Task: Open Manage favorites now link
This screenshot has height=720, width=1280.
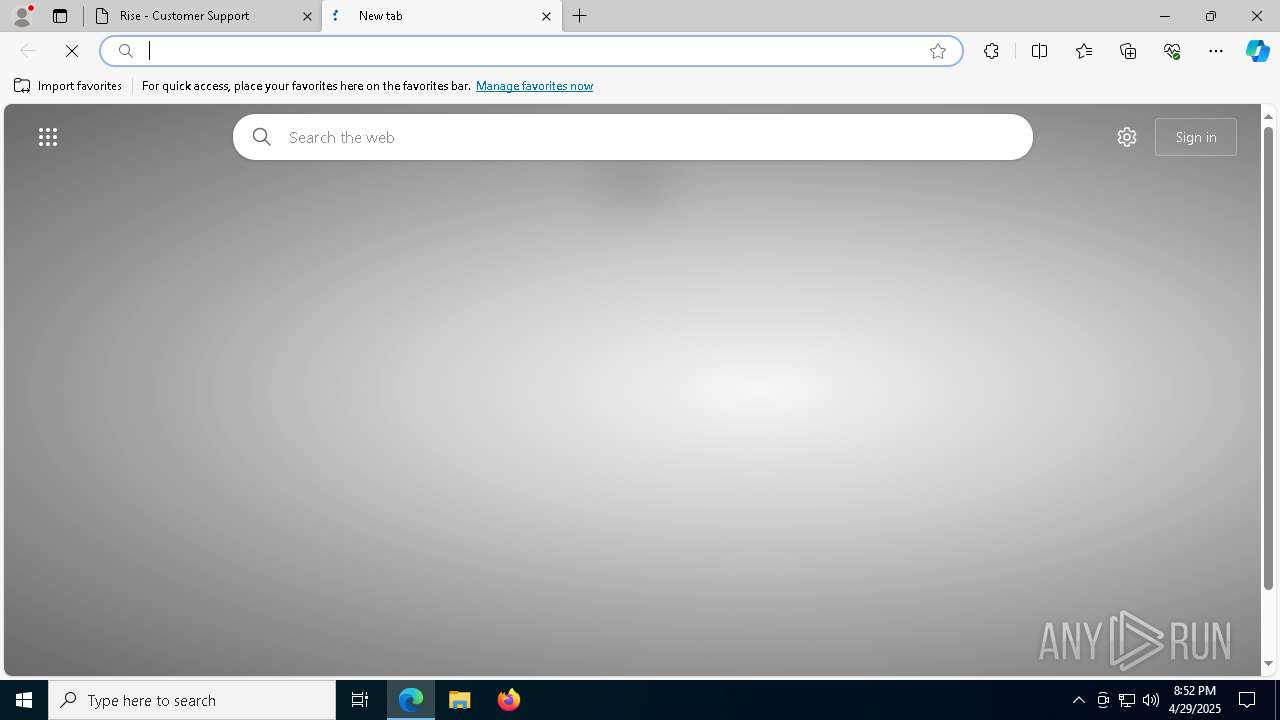Action: click(x=534, y=86)
